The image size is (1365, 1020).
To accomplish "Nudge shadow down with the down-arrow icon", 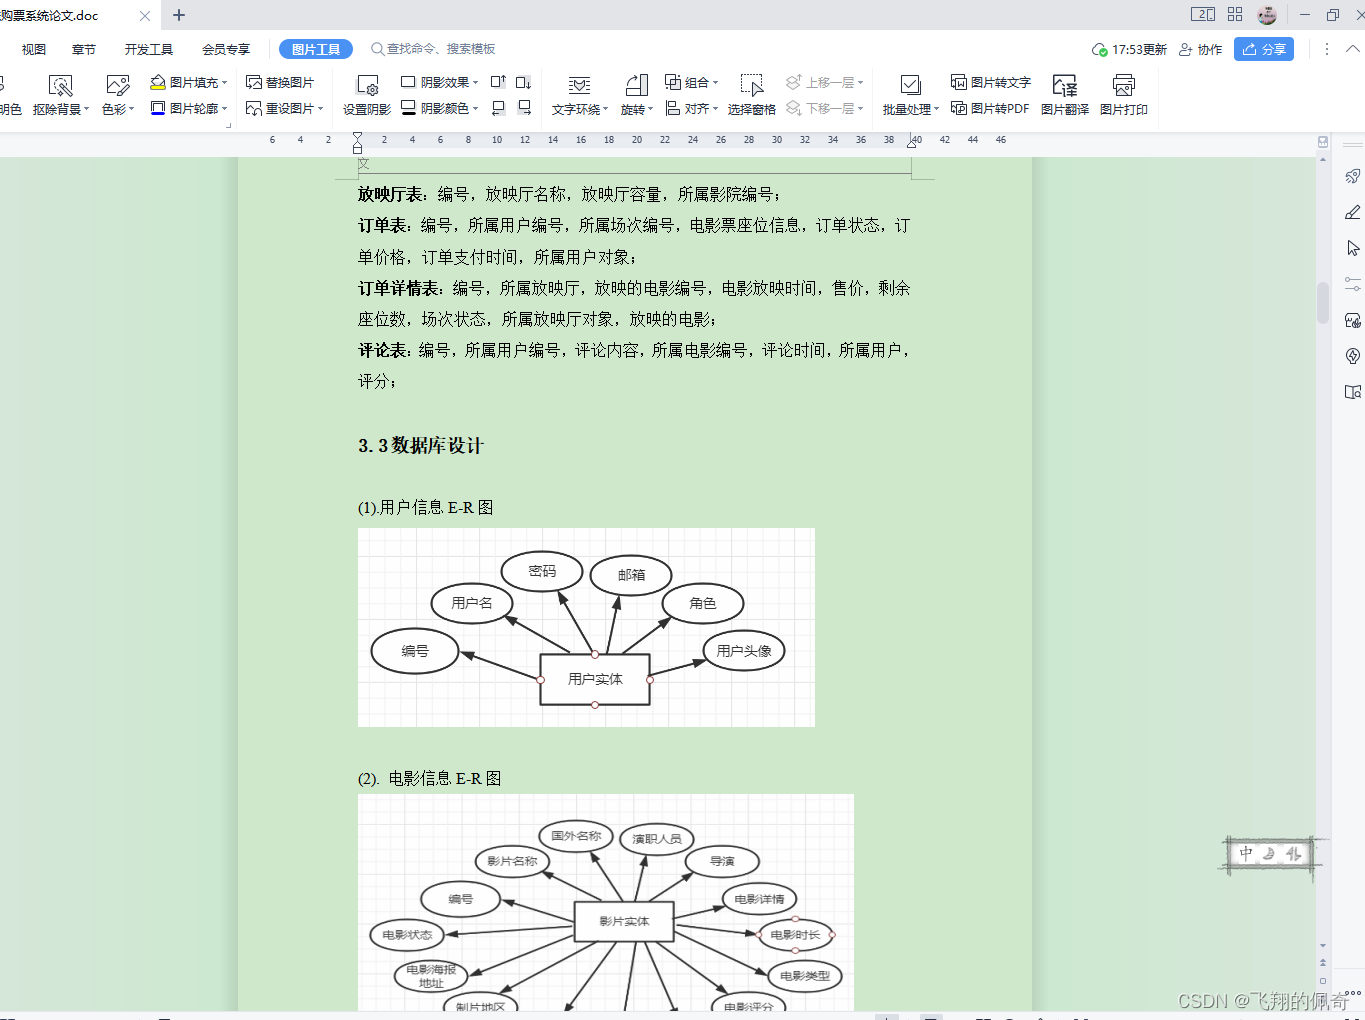I will coord(523,82).
